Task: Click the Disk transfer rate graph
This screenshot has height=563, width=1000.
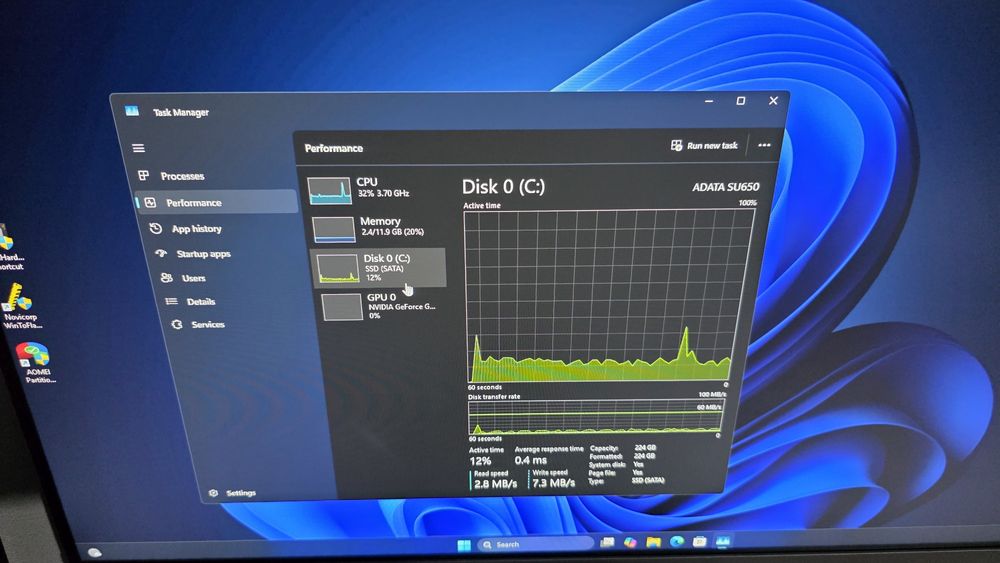Action: 596,418
